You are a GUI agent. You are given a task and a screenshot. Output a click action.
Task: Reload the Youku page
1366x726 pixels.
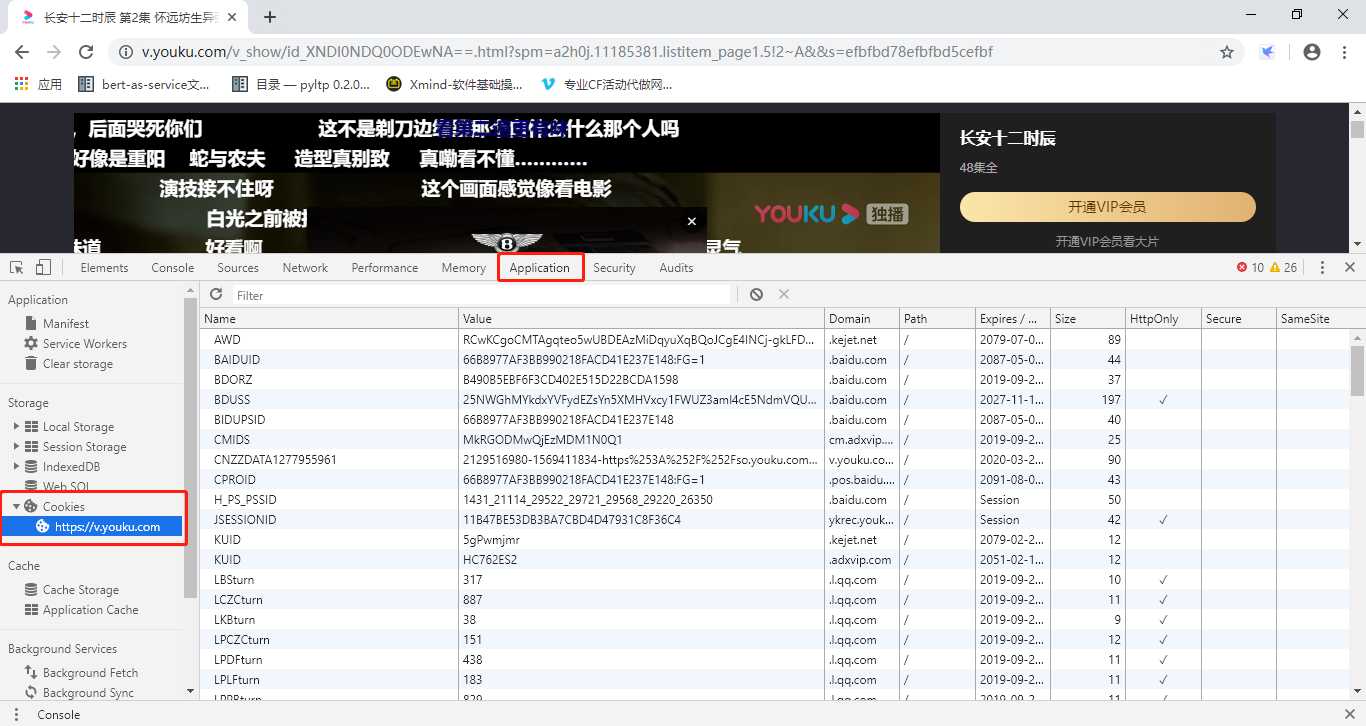click(86, 52)
